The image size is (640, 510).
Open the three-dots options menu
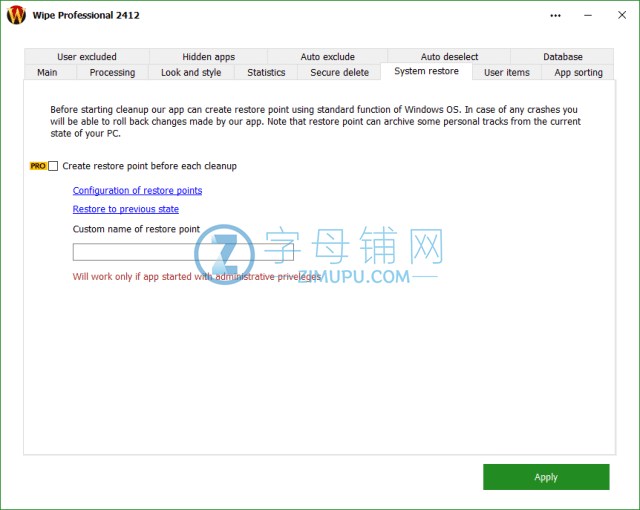[555, 16]
